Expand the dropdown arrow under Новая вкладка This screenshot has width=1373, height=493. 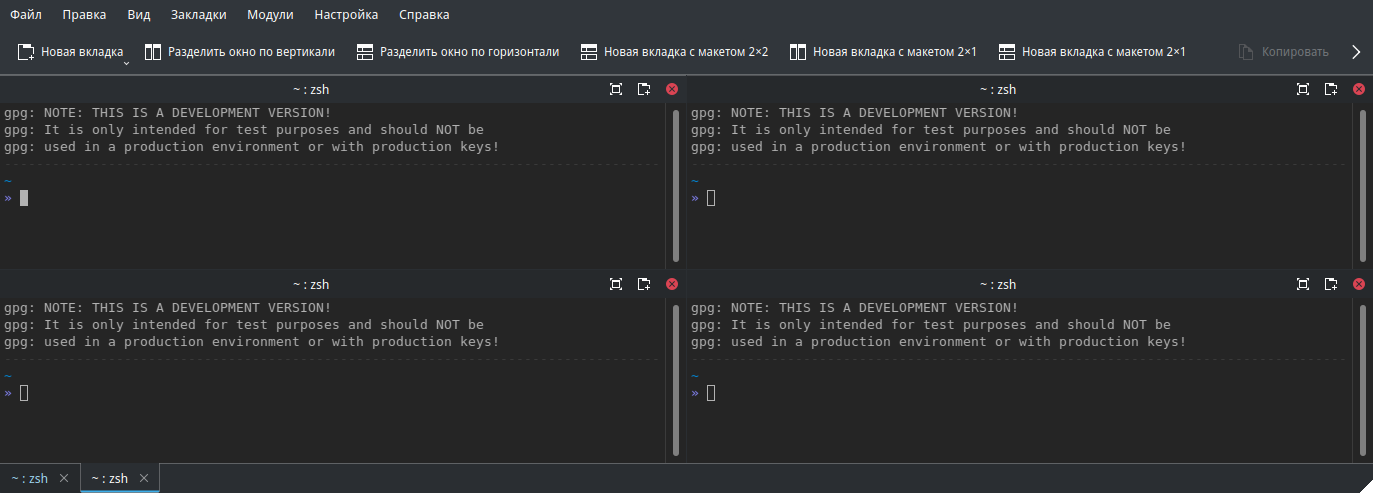(x=127, y=64)
